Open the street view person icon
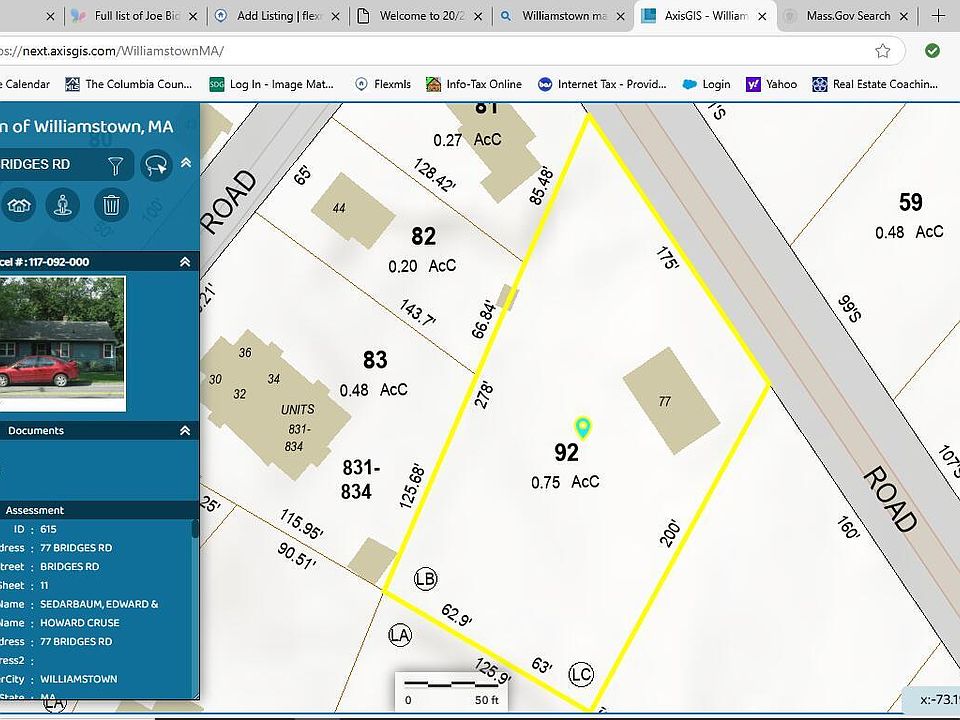Image resolution: width=960 pixels, height=720 pixels. tap(64, 206)
